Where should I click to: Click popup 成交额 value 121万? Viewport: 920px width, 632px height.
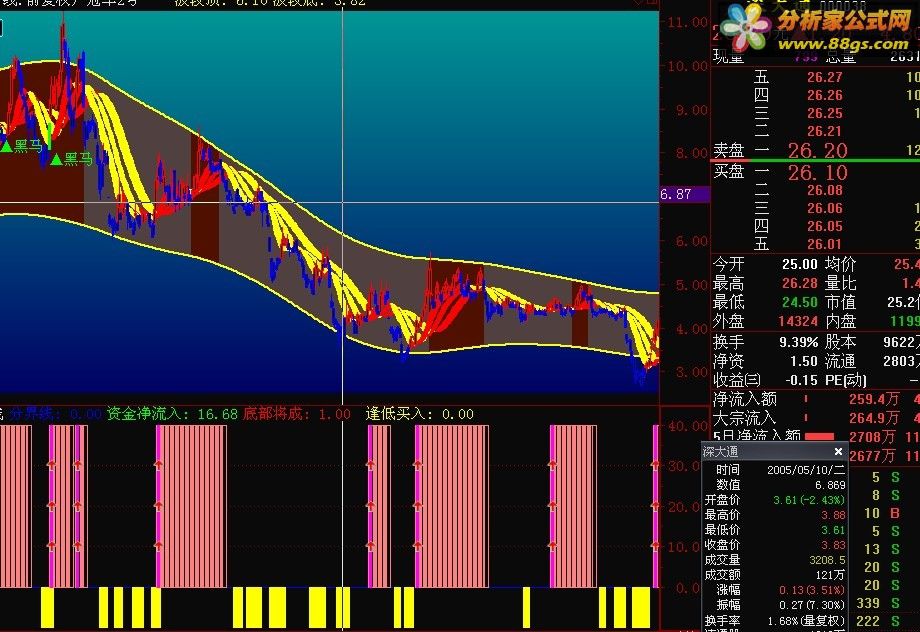point(831,574)
